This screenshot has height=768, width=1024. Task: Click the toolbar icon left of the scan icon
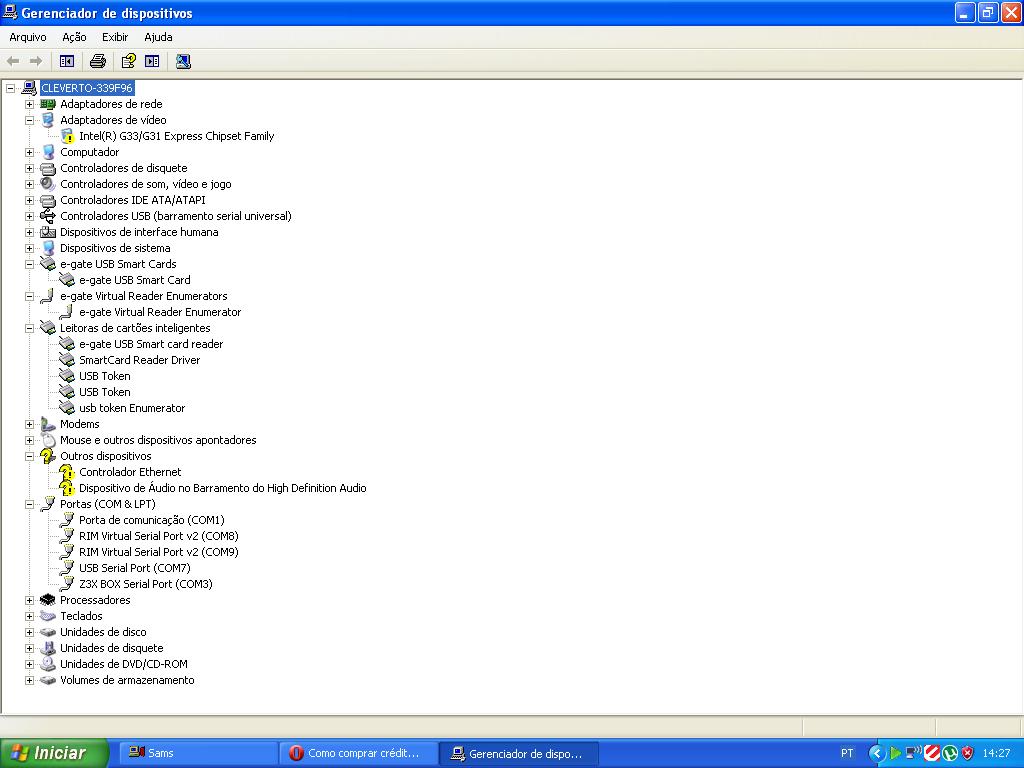152,61
